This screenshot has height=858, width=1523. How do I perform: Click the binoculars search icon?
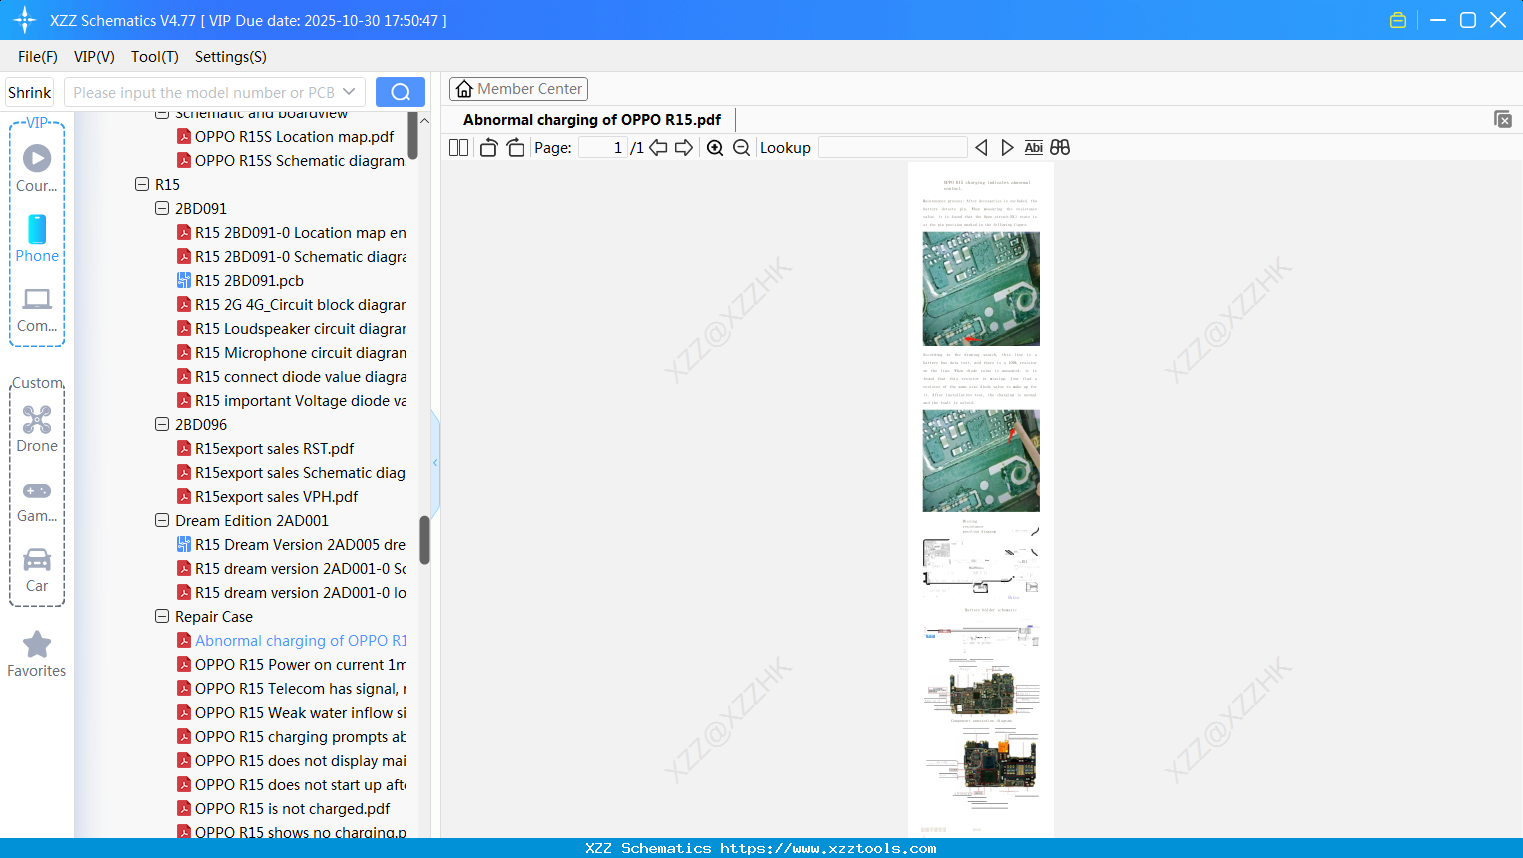pyautogui.click(x=1060, y=148)
